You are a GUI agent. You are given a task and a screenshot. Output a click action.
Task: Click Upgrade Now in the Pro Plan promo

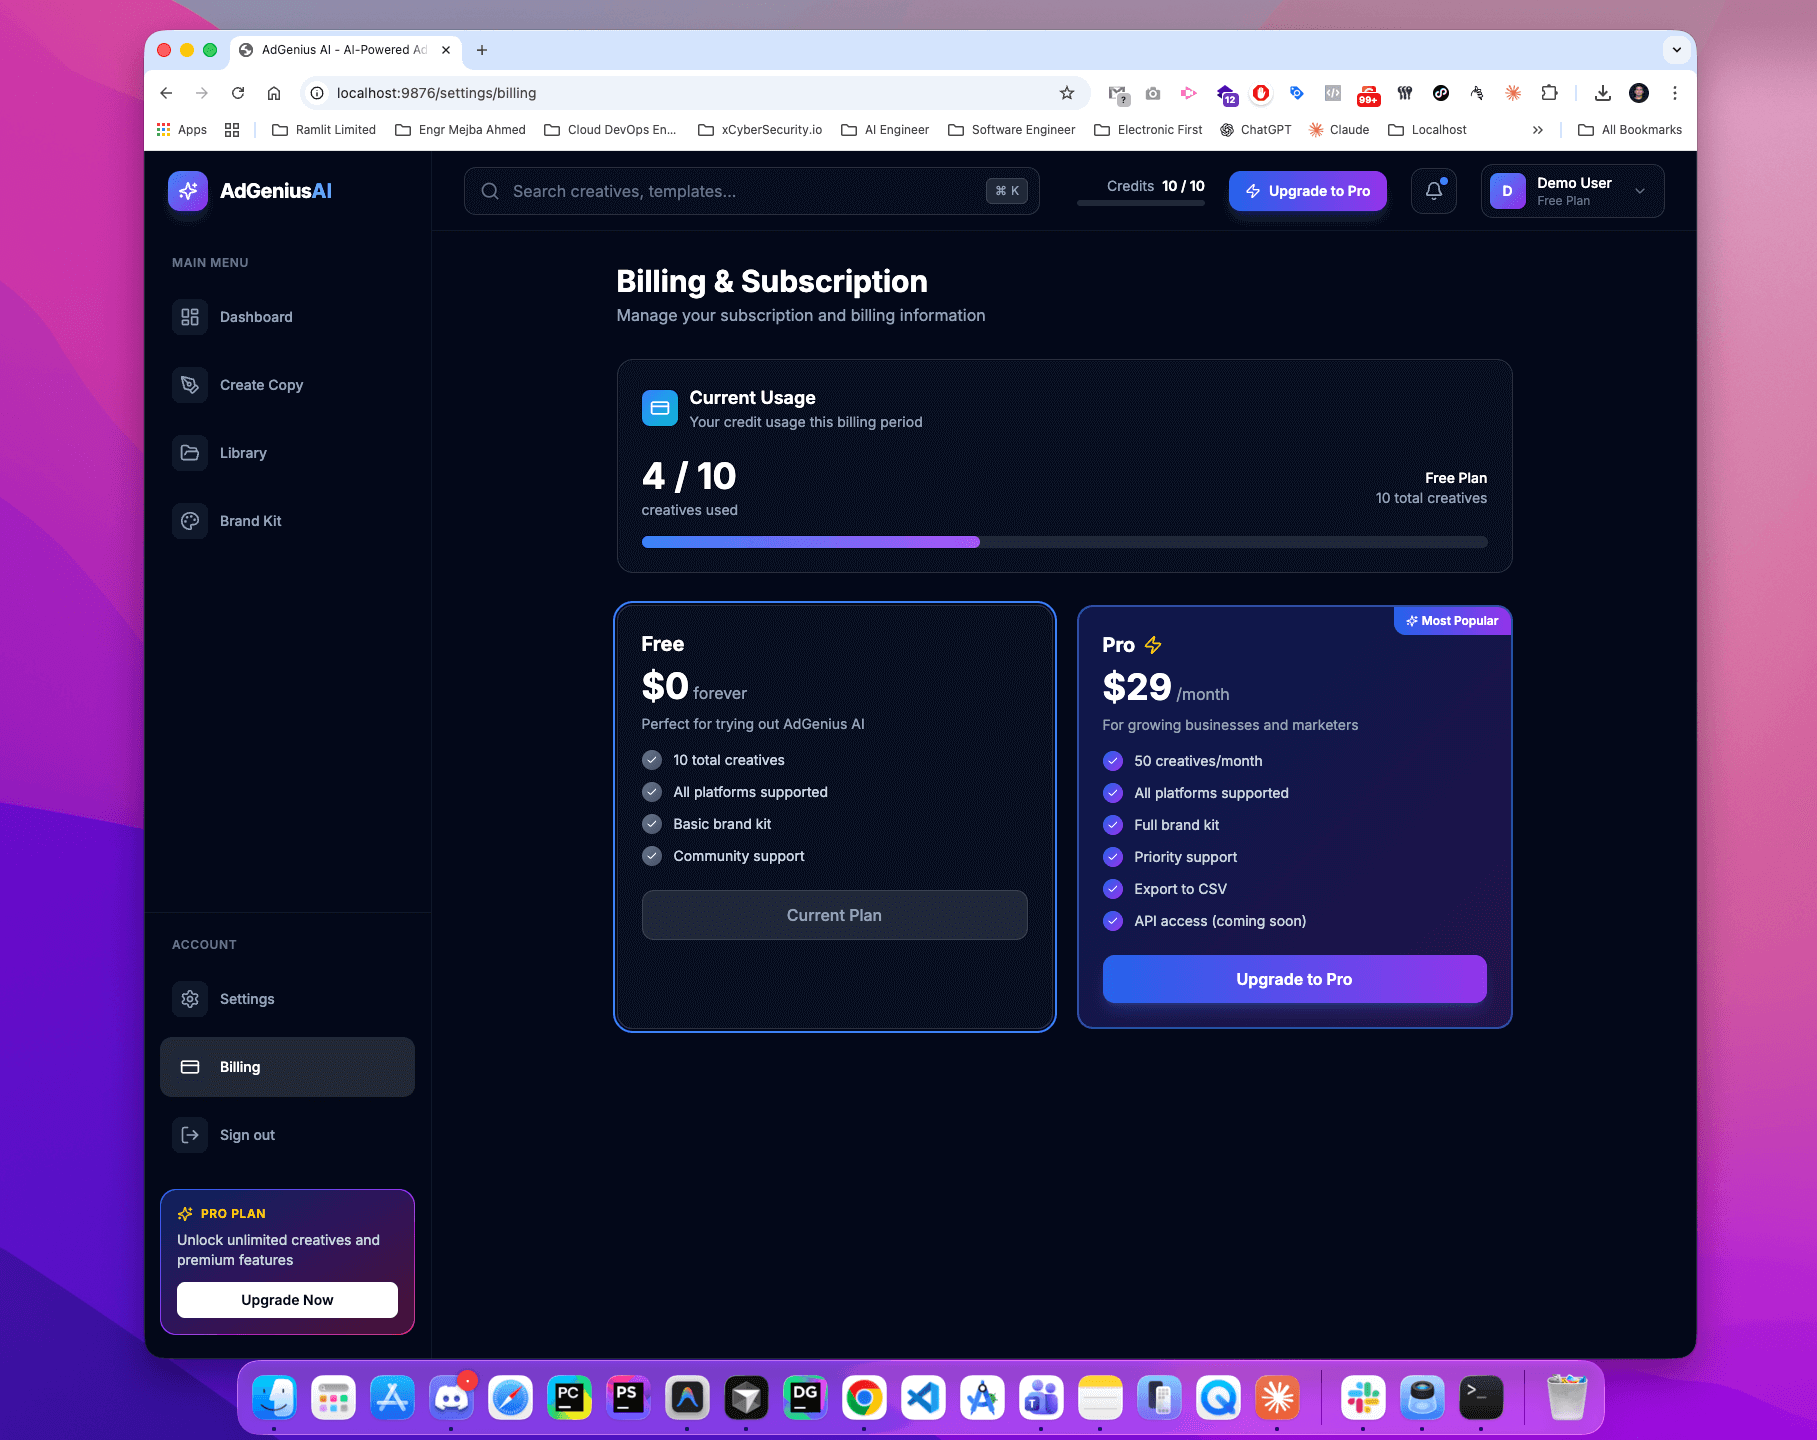[x=287, y=1299]
